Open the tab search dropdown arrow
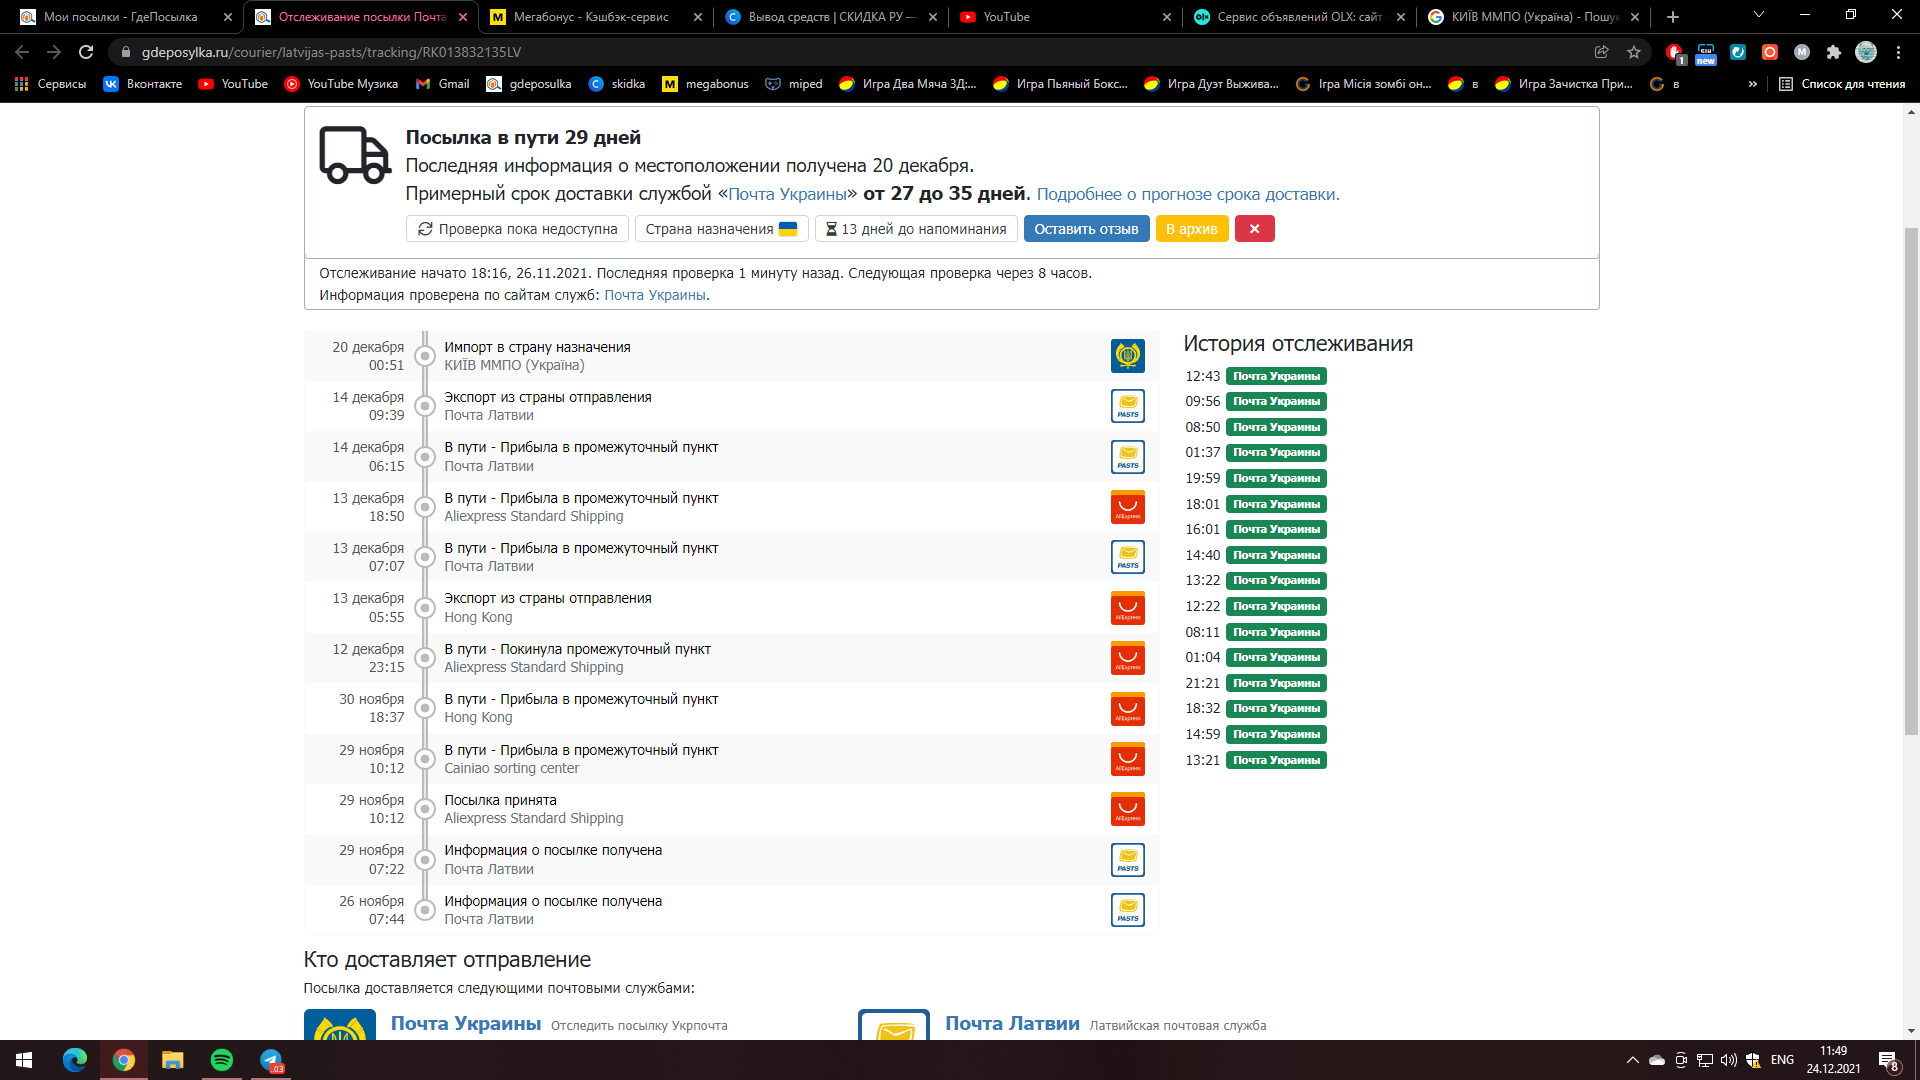Image resolution: width=1920 pixels, height=1080 pixels. tap(1758, 15)
